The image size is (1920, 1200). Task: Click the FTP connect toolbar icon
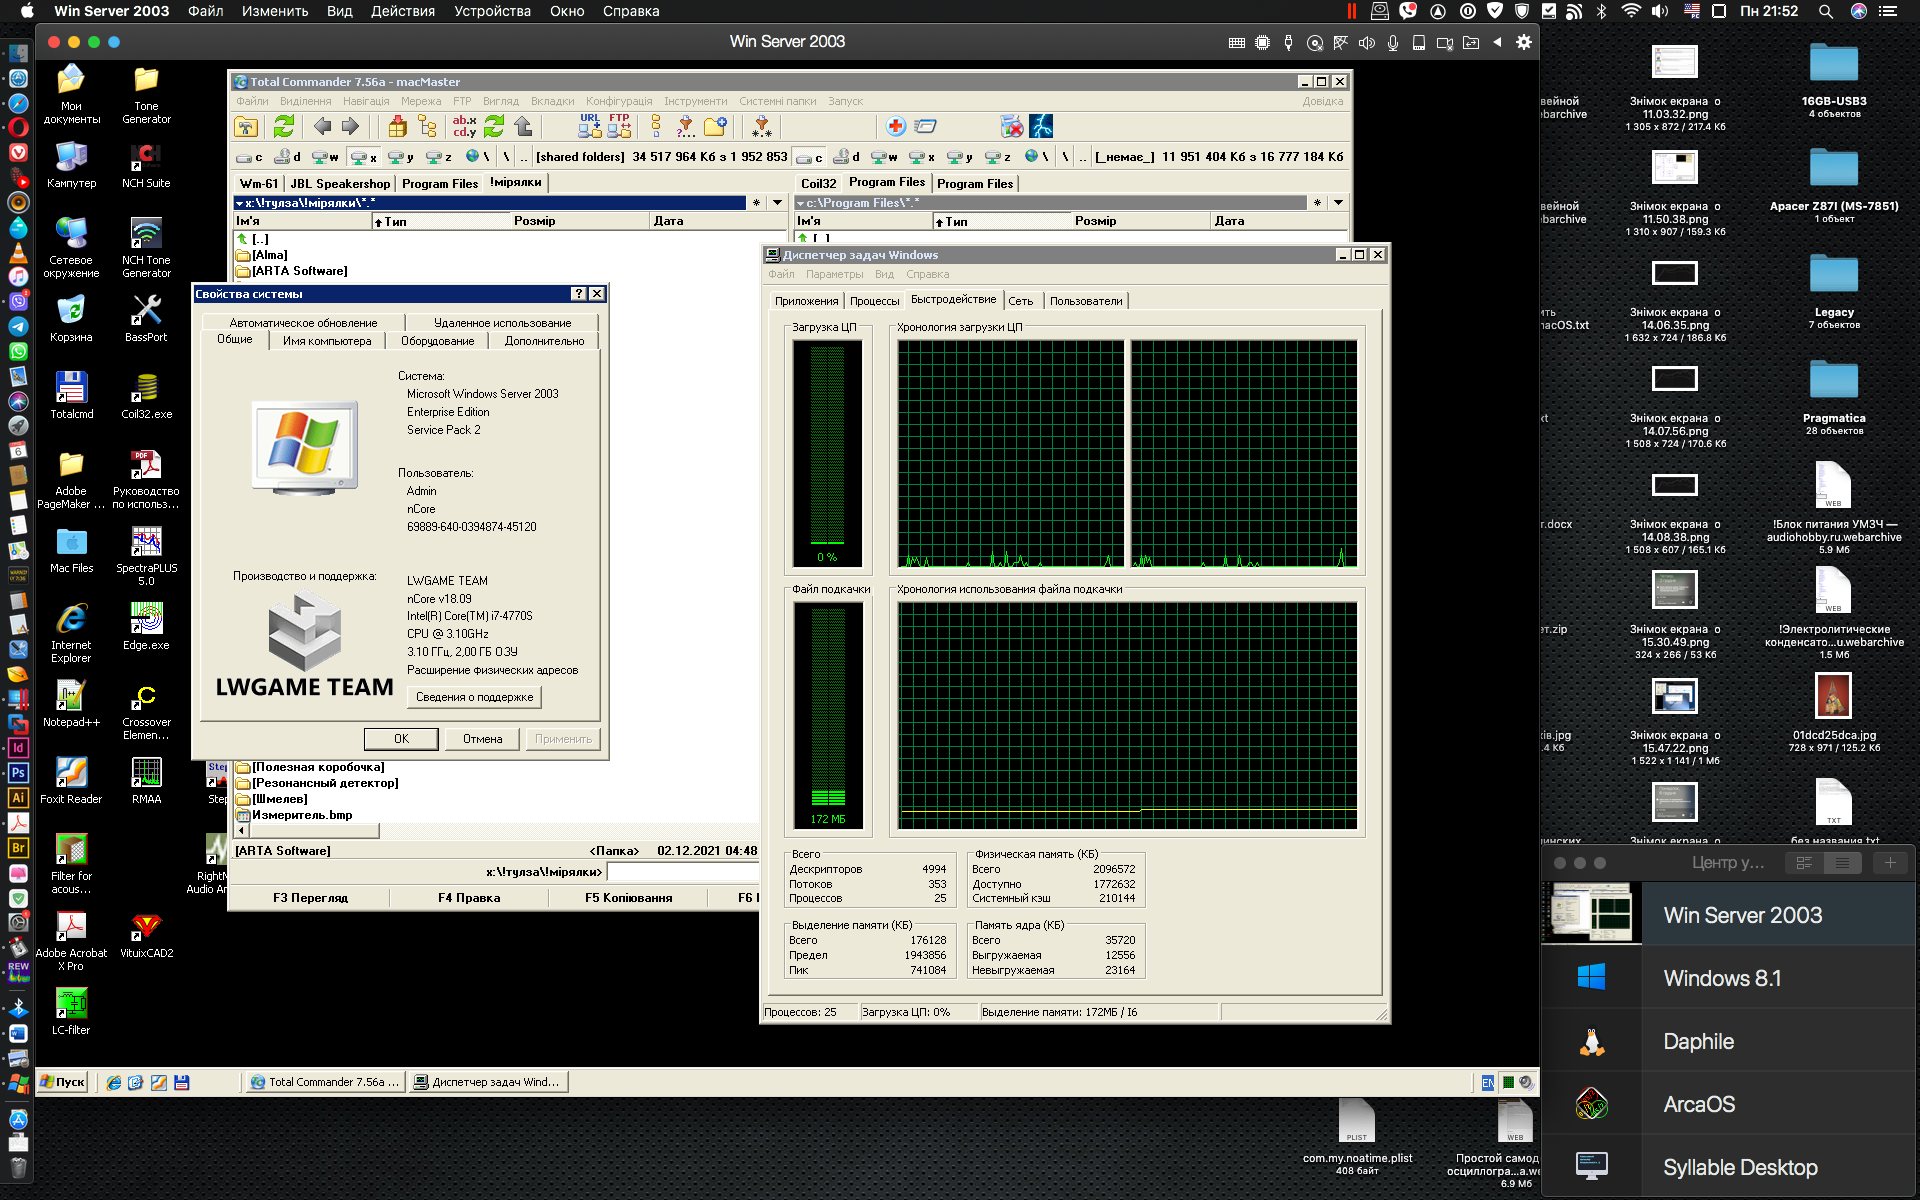[x=619, y=126]
